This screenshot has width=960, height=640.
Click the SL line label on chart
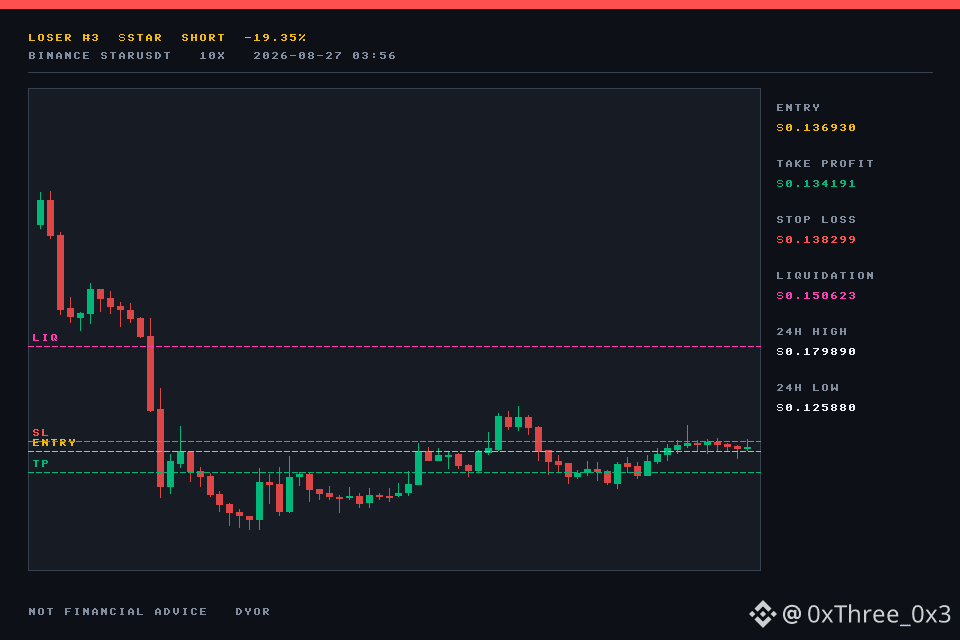(x=40, y=432)
